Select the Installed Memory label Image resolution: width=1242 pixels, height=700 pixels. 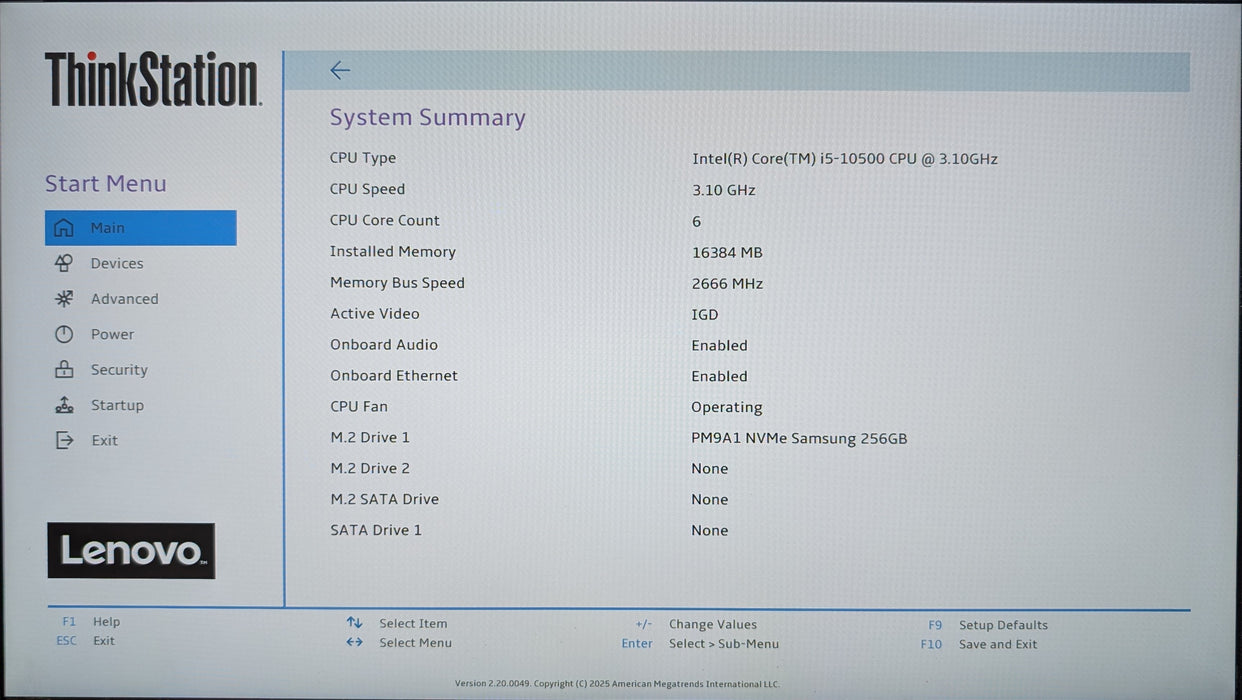click(393, 252)
